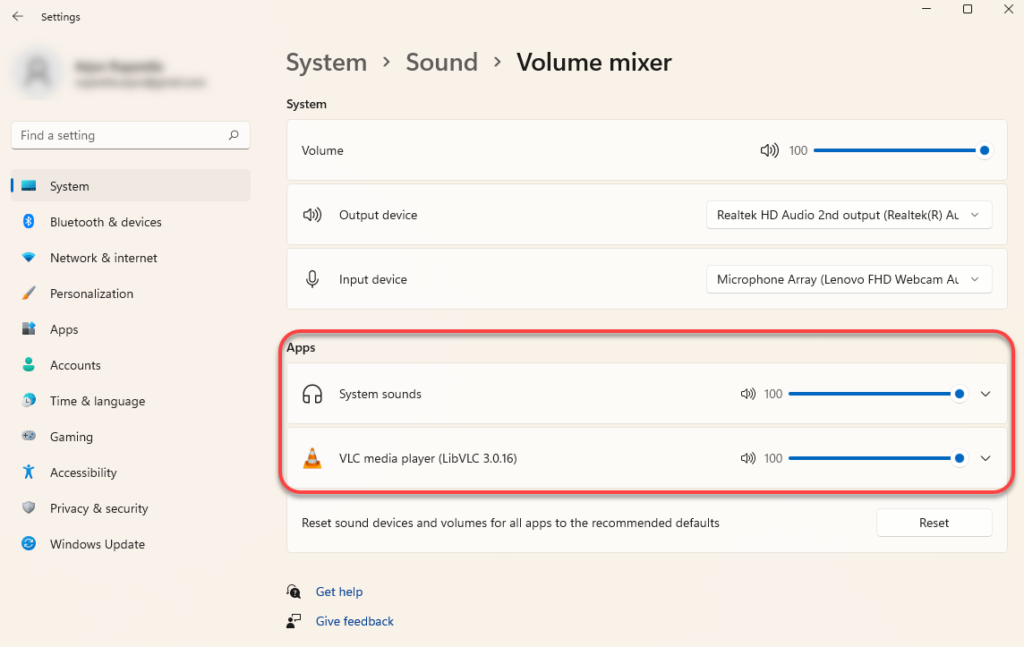
Task: Click the VLC cone icon
Action: [312, 458]
